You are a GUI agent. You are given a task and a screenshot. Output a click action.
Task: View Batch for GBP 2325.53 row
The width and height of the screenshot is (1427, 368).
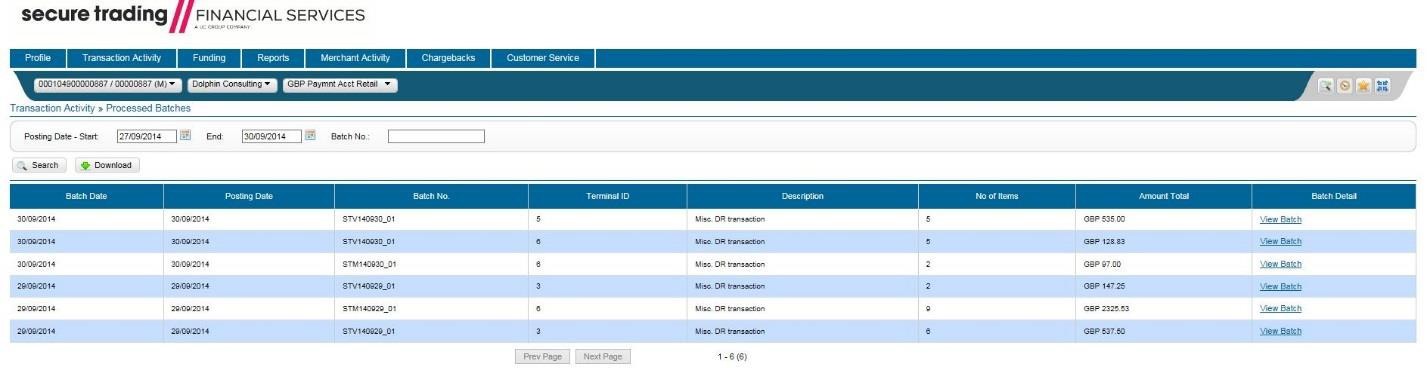coord(1280,309)
